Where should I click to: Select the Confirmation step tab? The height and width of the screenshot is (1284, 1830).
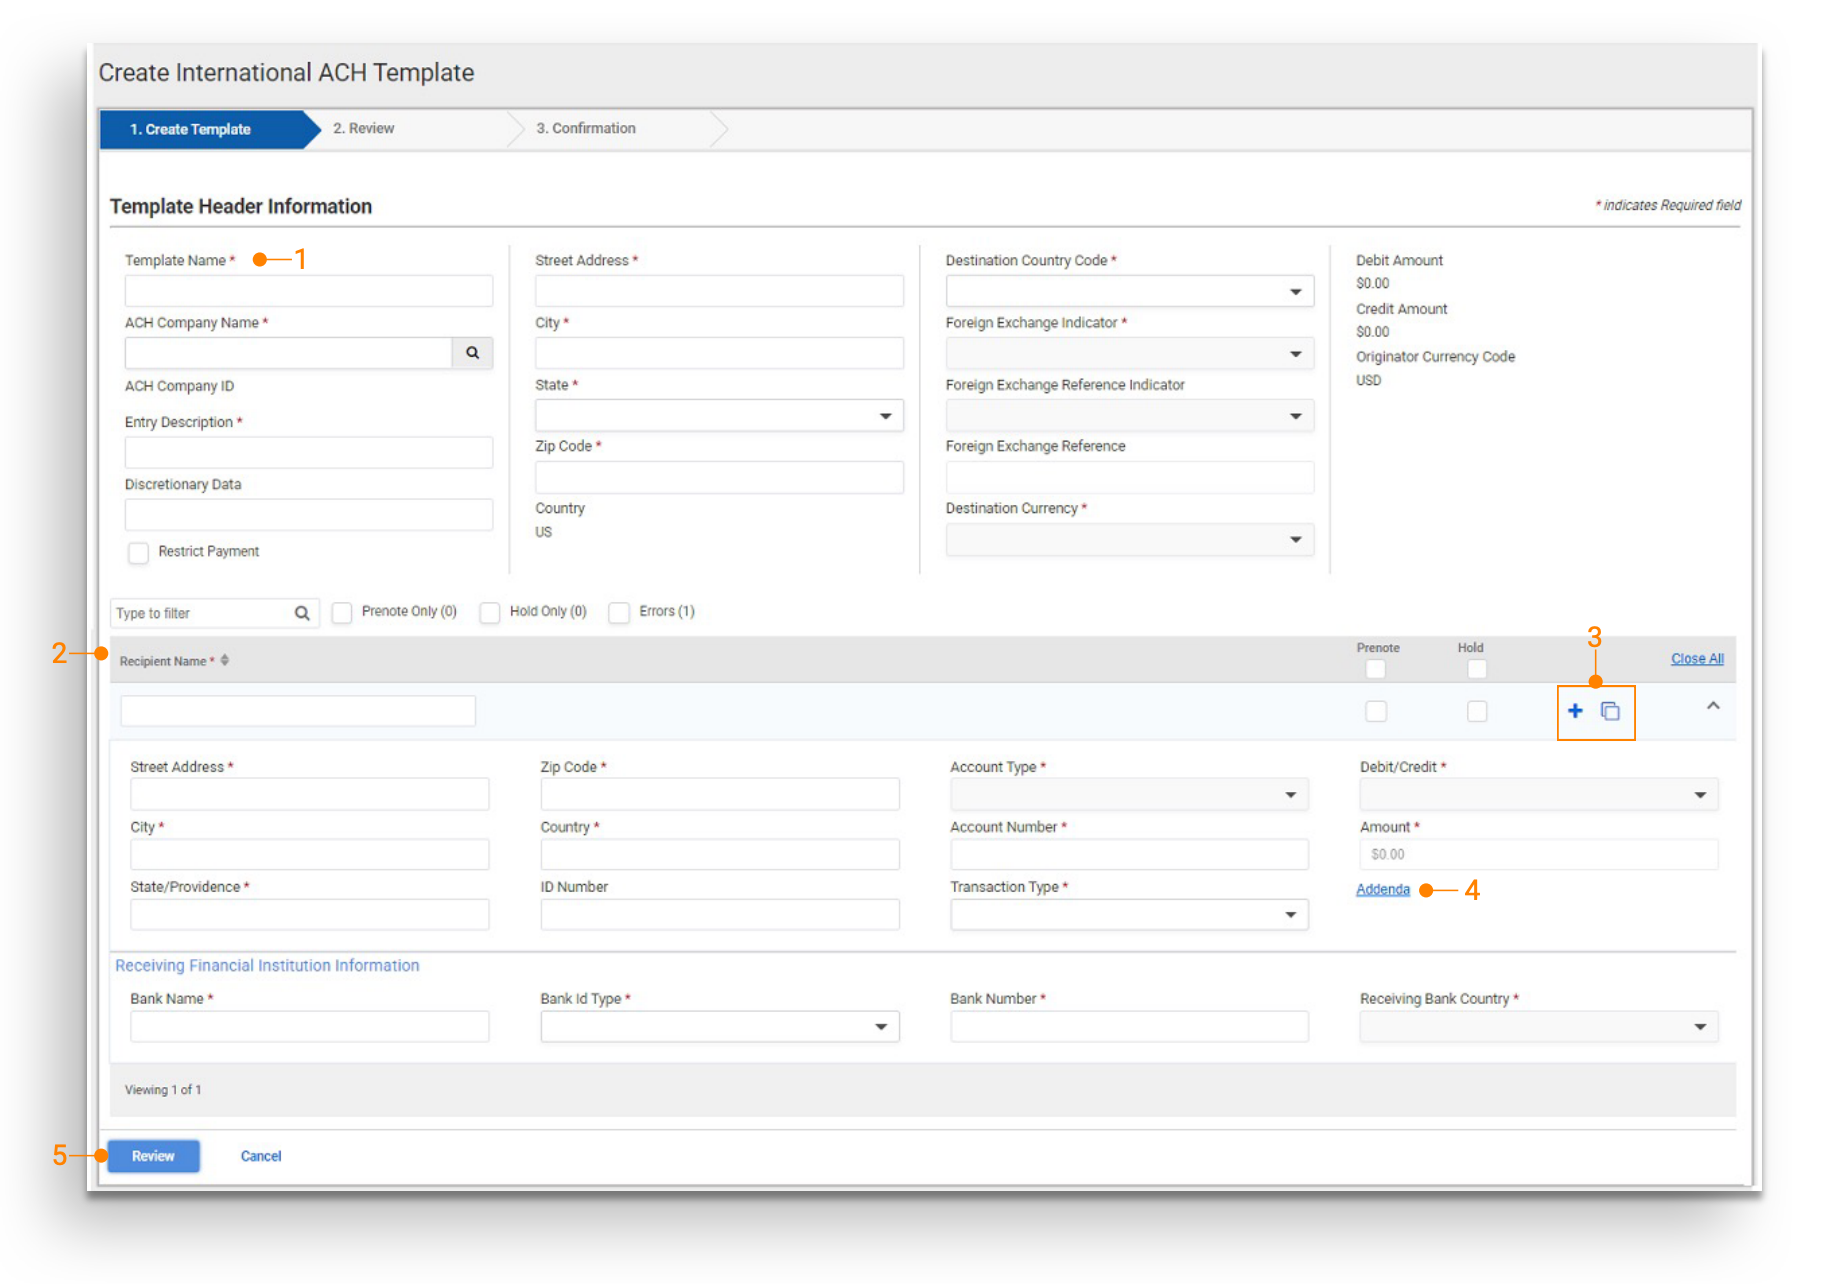(586, 129)
